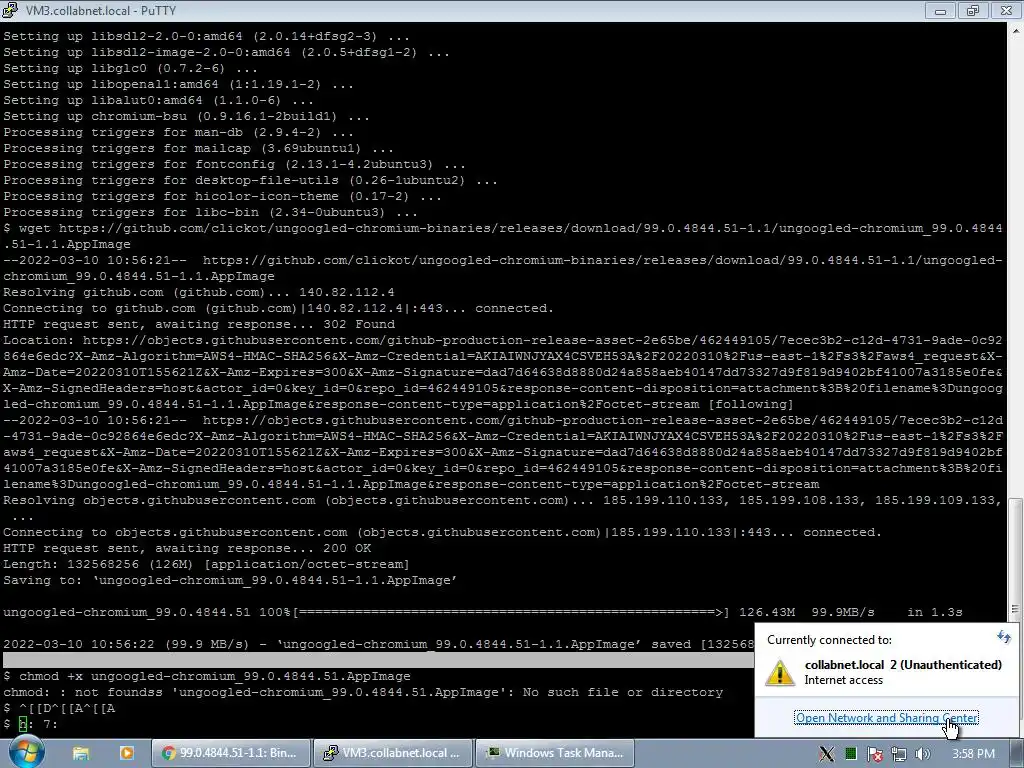Image resolution: width=1024 pixels, height=768 pixels.
Task: Click the PuTTY scrollbar up arrow
Action: pyautogui.click(x=1015, y=29)
